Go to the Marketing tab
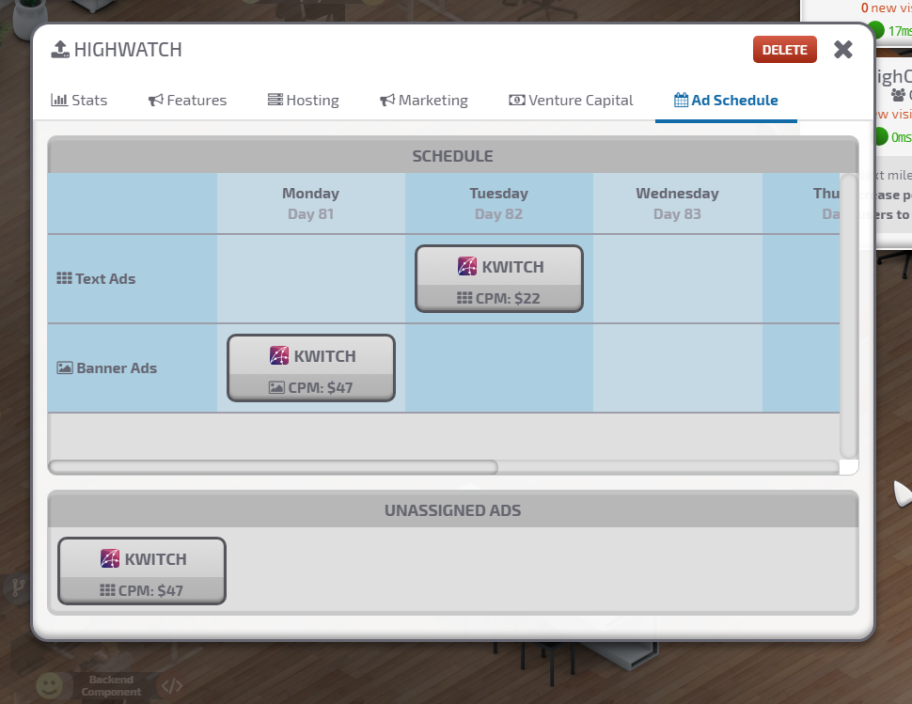The width and height of the screenshot is (912, 704). pyautogui.click(x=423, y=100)
